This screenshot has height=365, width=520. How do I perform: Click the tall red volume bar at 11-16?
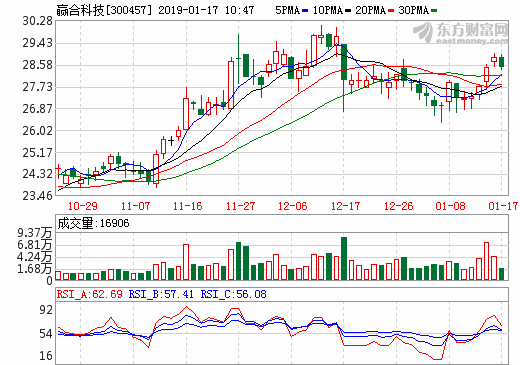(x=186, y=262)
